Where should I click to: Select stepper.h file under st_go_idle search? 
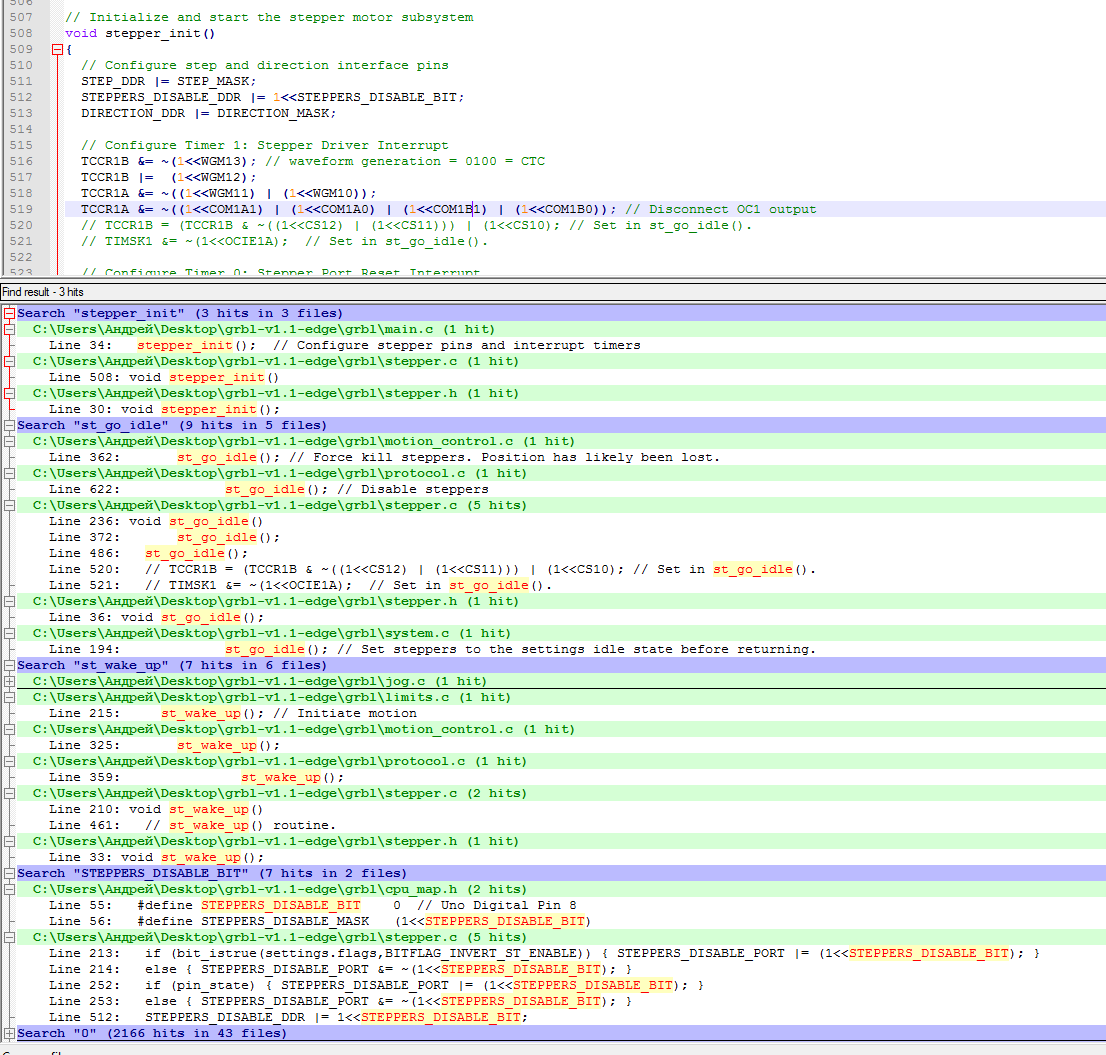coord(275,602)
